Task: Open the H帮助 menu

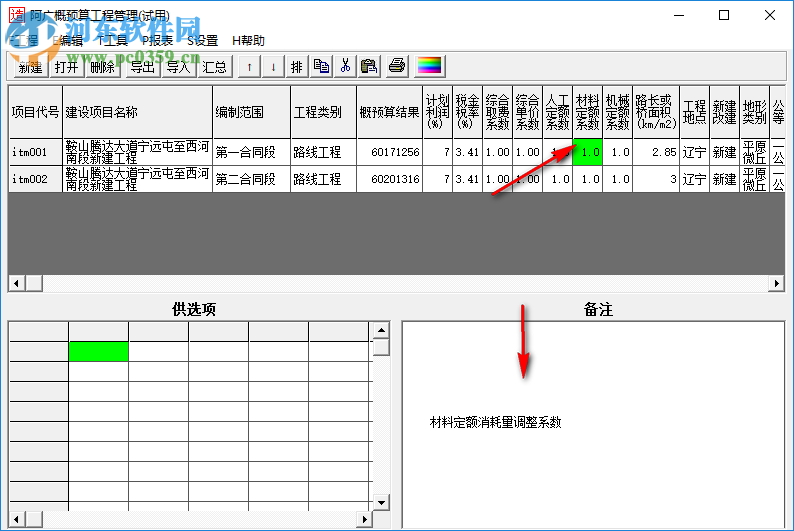Action: (248, 40)
